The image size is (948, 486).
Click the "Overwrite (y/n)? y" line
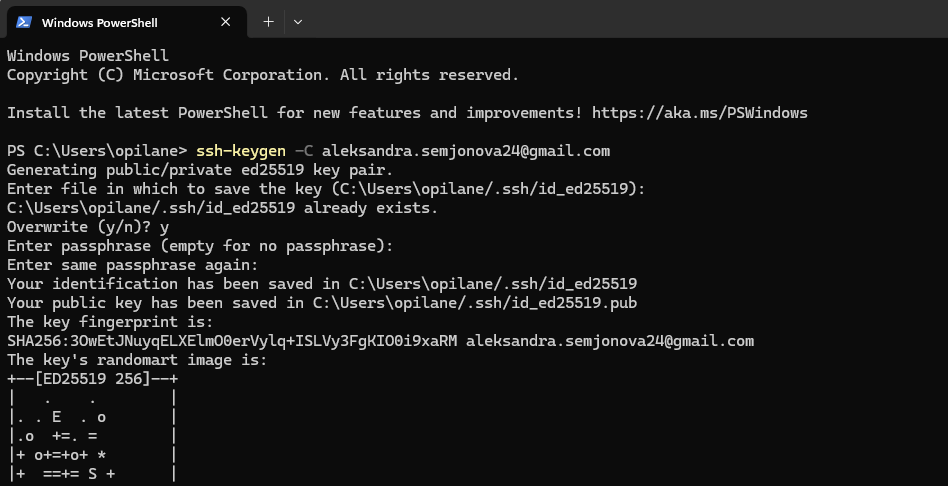click(x=88, y=227)
